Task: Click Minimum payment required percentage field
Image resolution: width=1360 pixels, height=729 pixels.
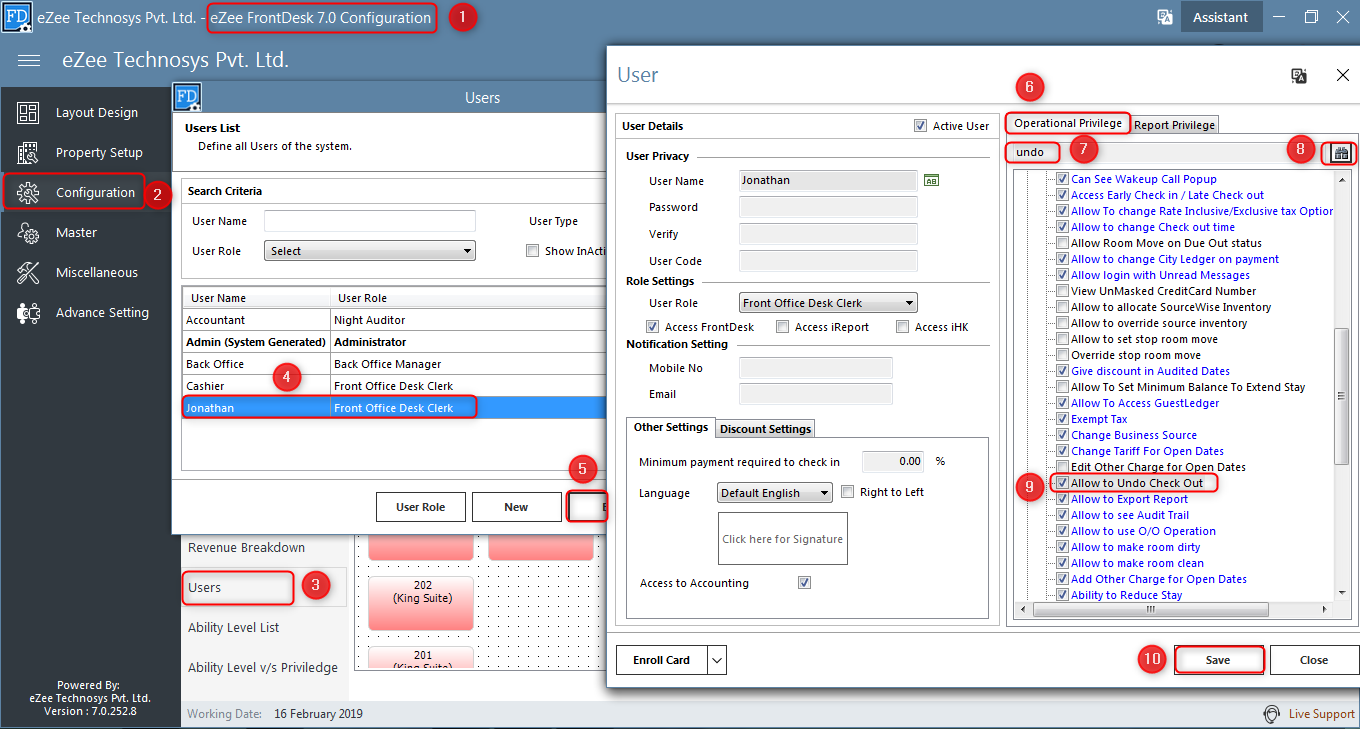Action: pyautogui.click(x=894, y=462)
